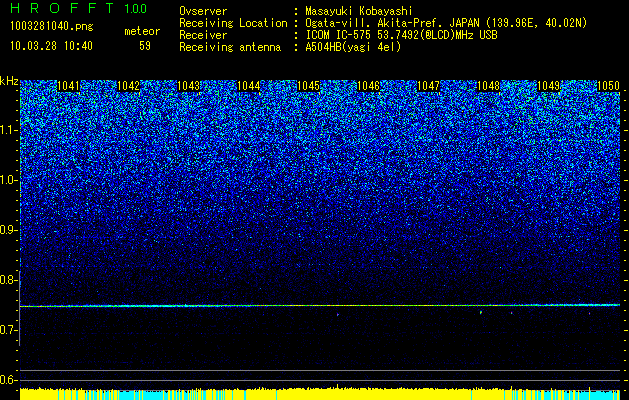
Task: Click the 1042 time marker
Action: [x=128, y=86]
